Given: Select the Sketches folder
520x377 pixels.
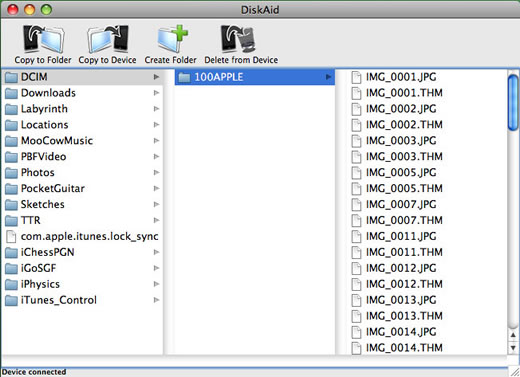Looking at the screenshot, I should point(82,204).
